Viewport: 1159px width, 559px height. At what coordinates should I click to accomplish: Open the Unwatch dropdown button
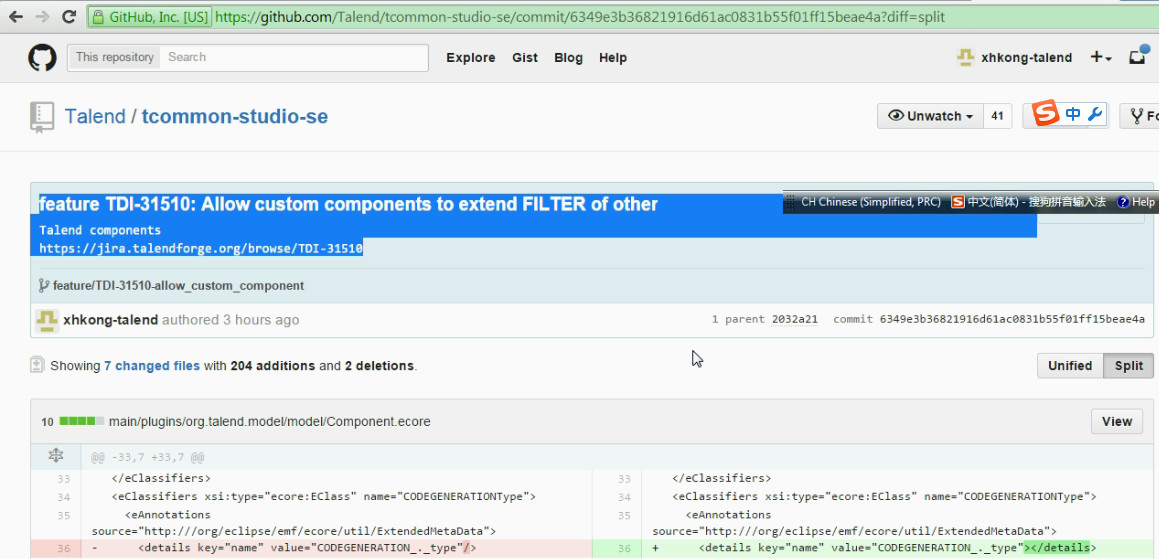coord(931,116)
